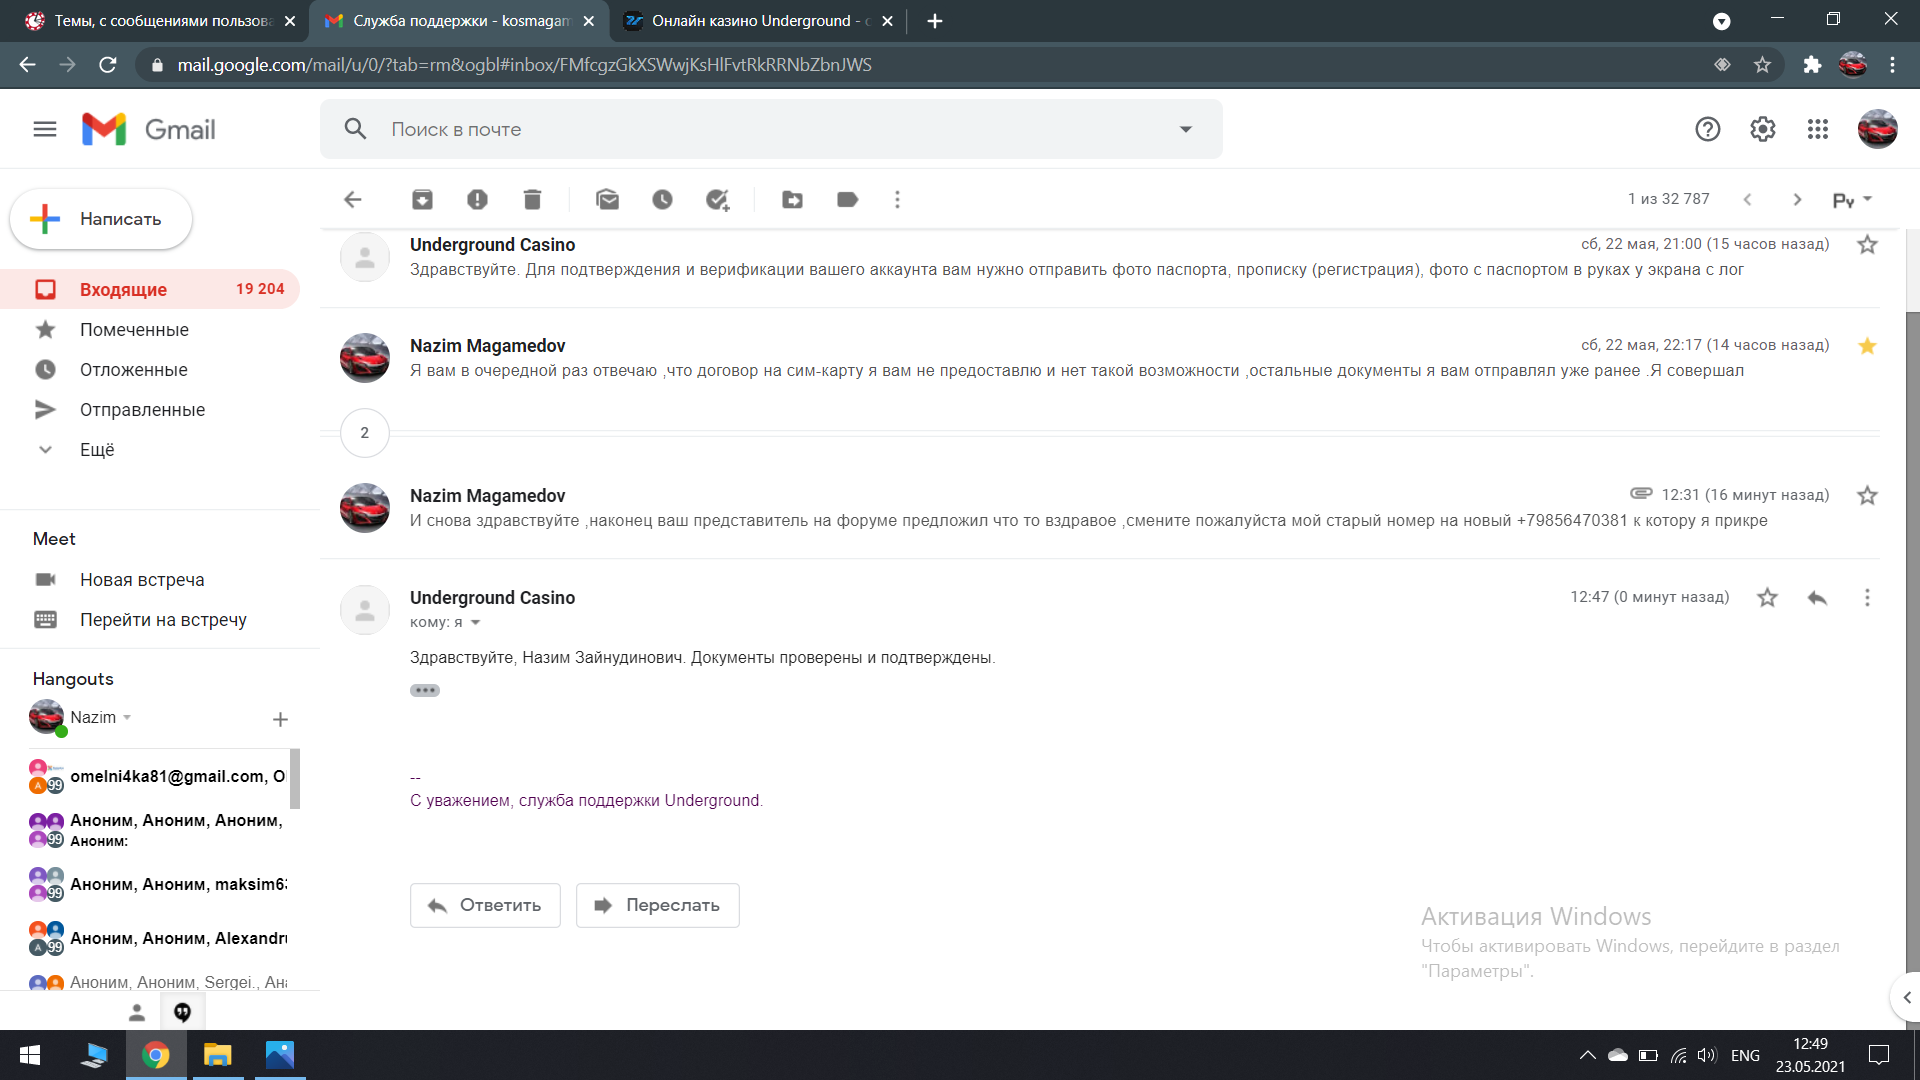The image size is (1920, 1080).
Task: Reply using arrow icon on 12:47 message
Action: [x=1817, y=598]
